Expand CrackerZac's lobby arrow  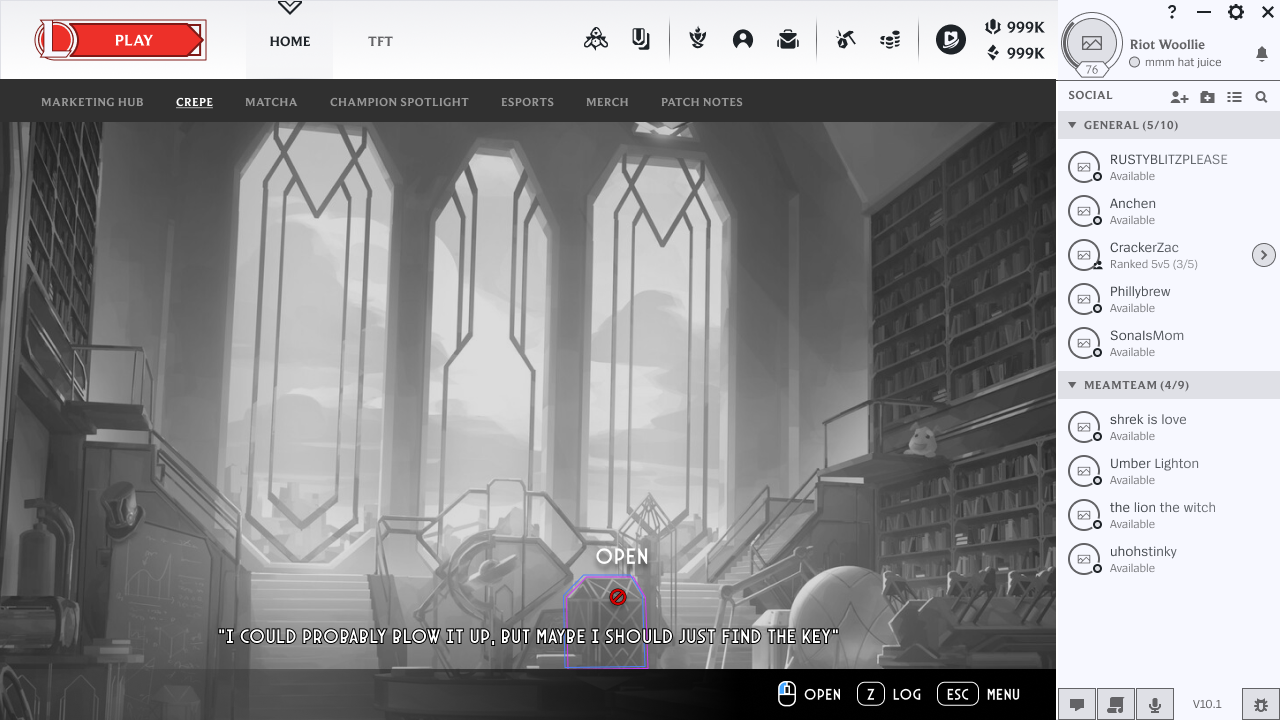tap(1264, 255)
